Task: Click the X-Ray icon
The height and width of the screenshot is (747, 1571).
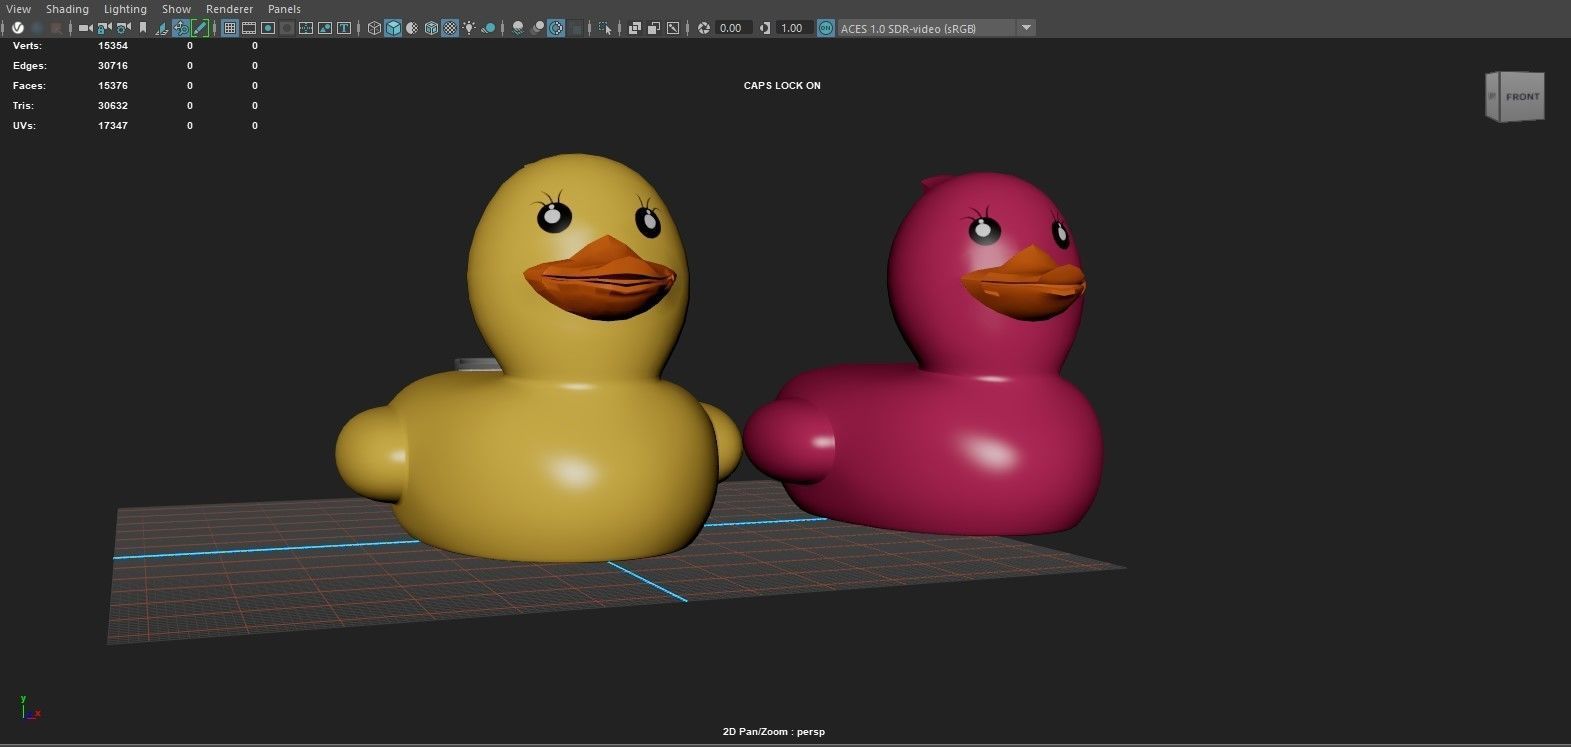Action: [x=635, y=28]
